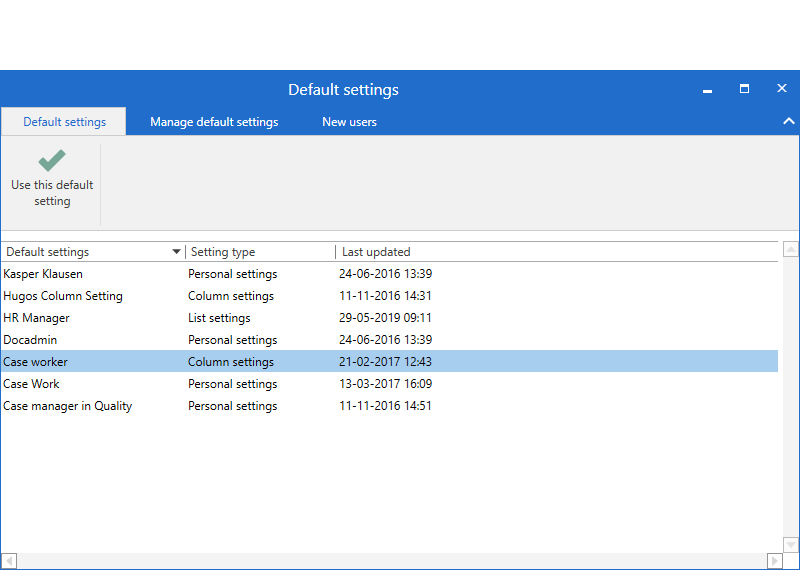Select the Case manager in Quality row

[x=68, y=406]
